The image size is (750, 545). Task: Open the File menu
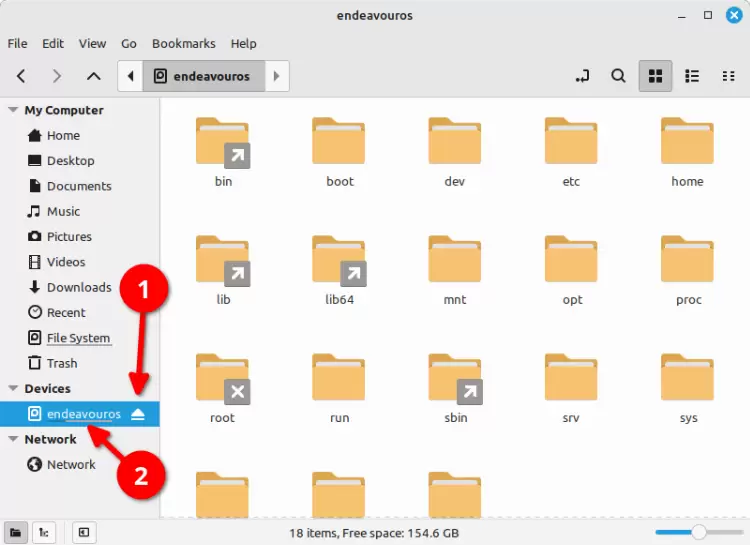[17, 44]
